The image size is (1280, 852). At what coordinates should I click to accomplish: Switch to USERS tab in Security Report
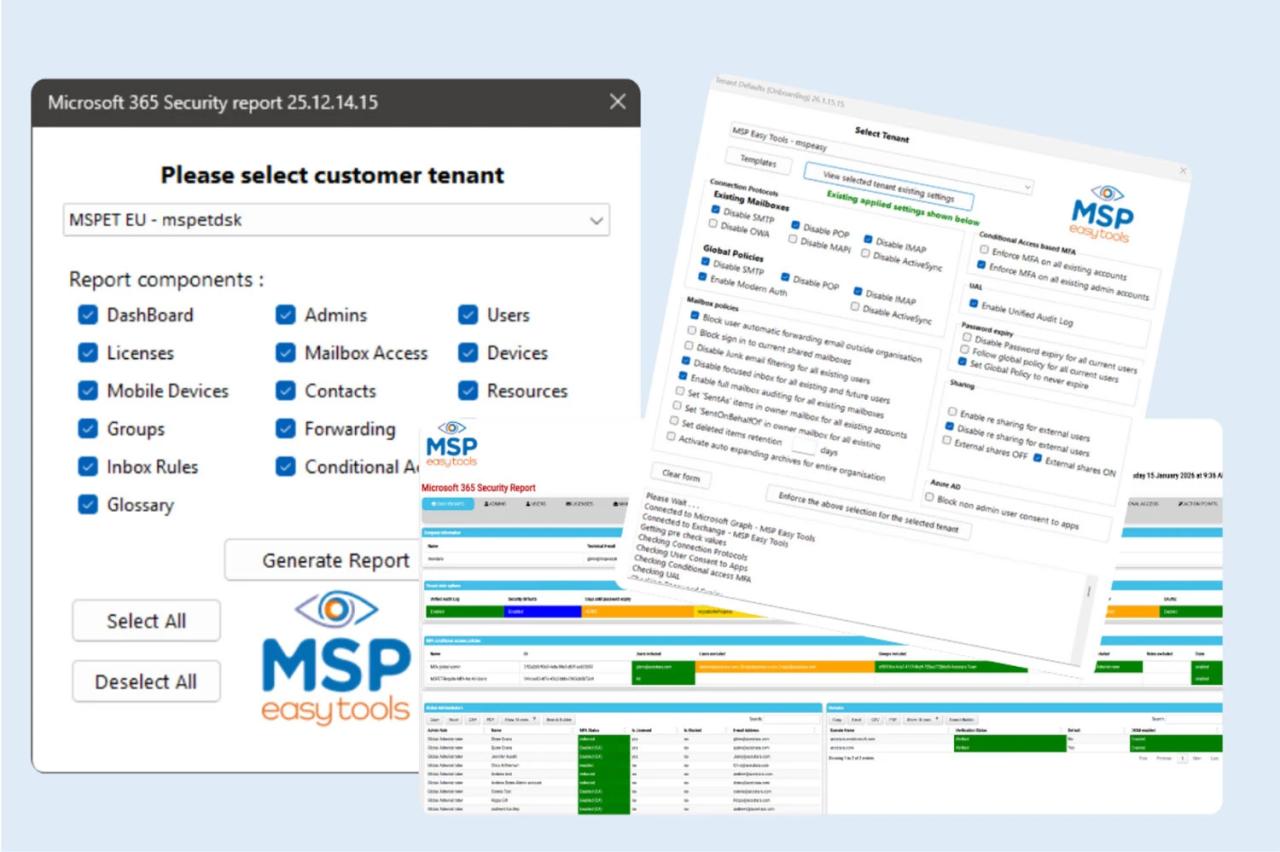(536, 504)
